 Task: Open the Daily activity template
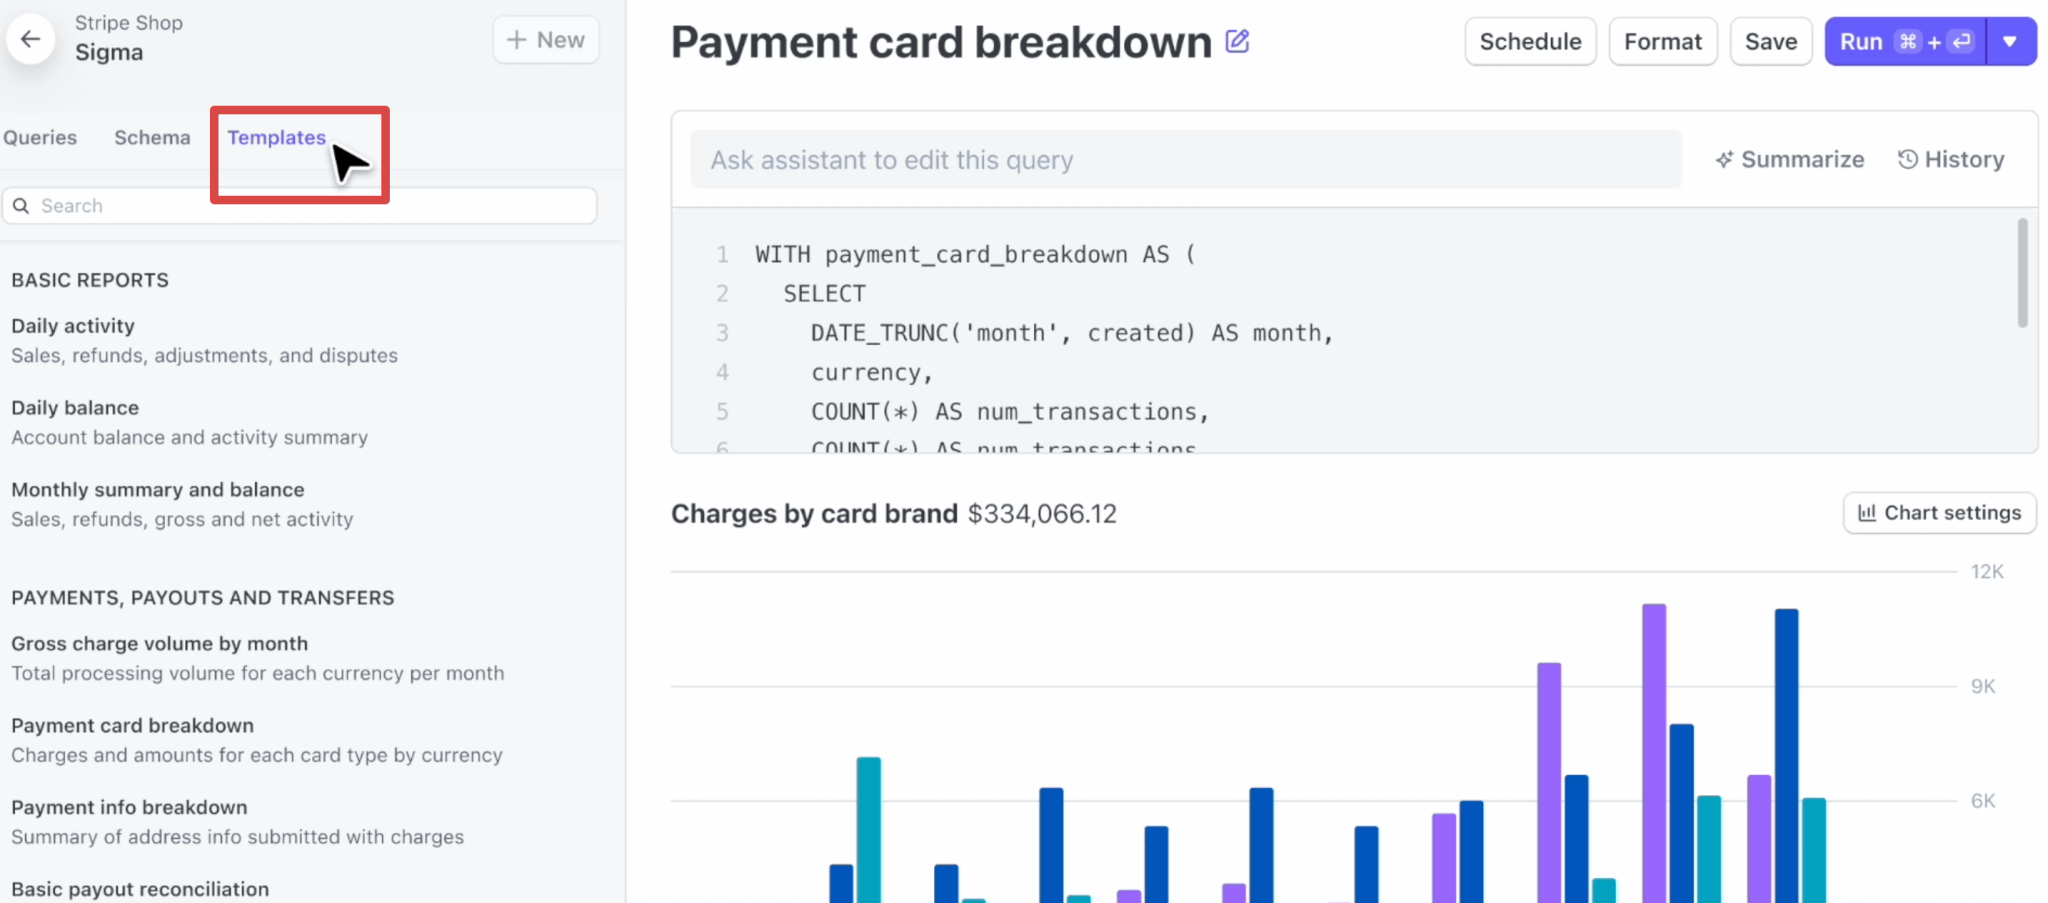click(x=72, y=325)
